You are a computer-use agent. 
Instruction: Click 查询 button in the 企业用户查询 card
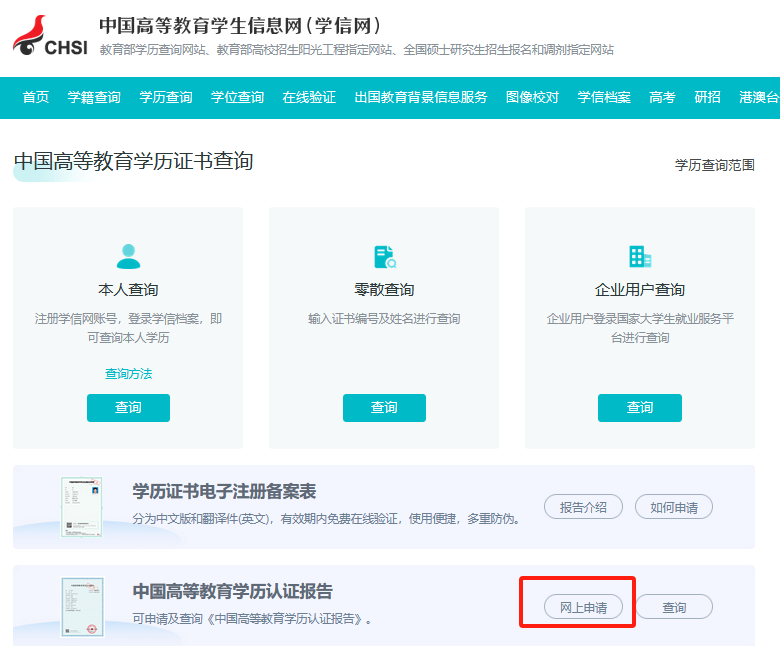640,408
